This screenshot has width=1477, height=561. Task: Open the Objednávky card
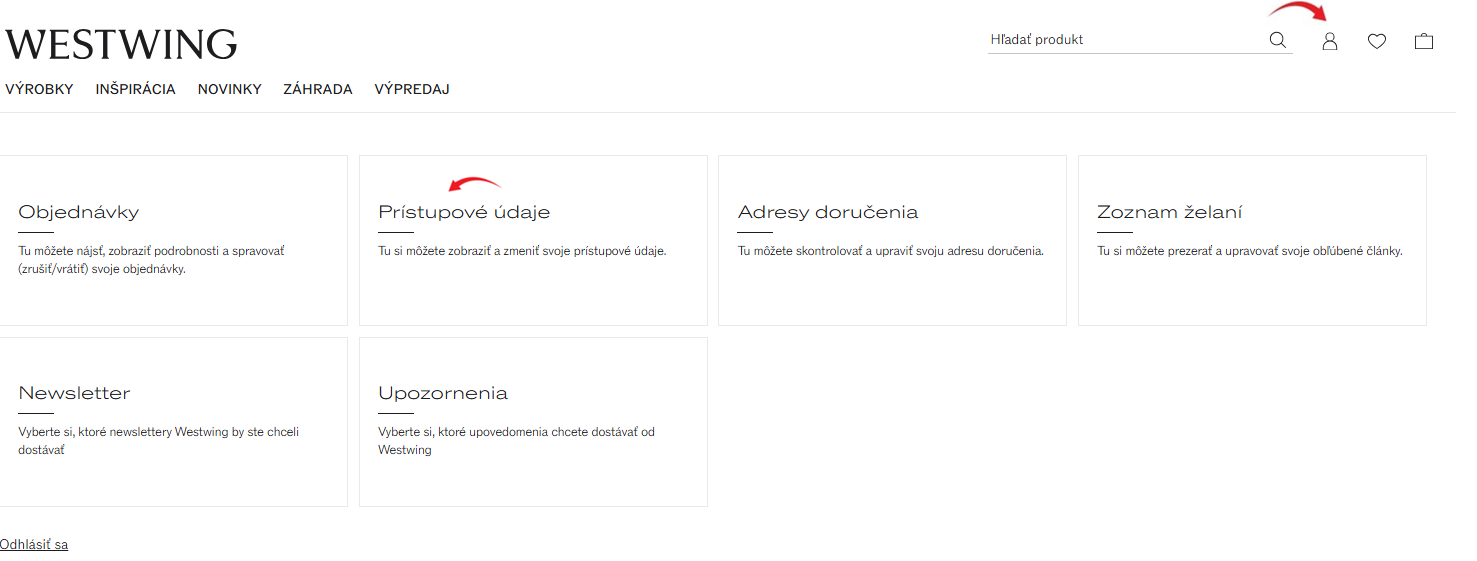(x=173, y=240)
